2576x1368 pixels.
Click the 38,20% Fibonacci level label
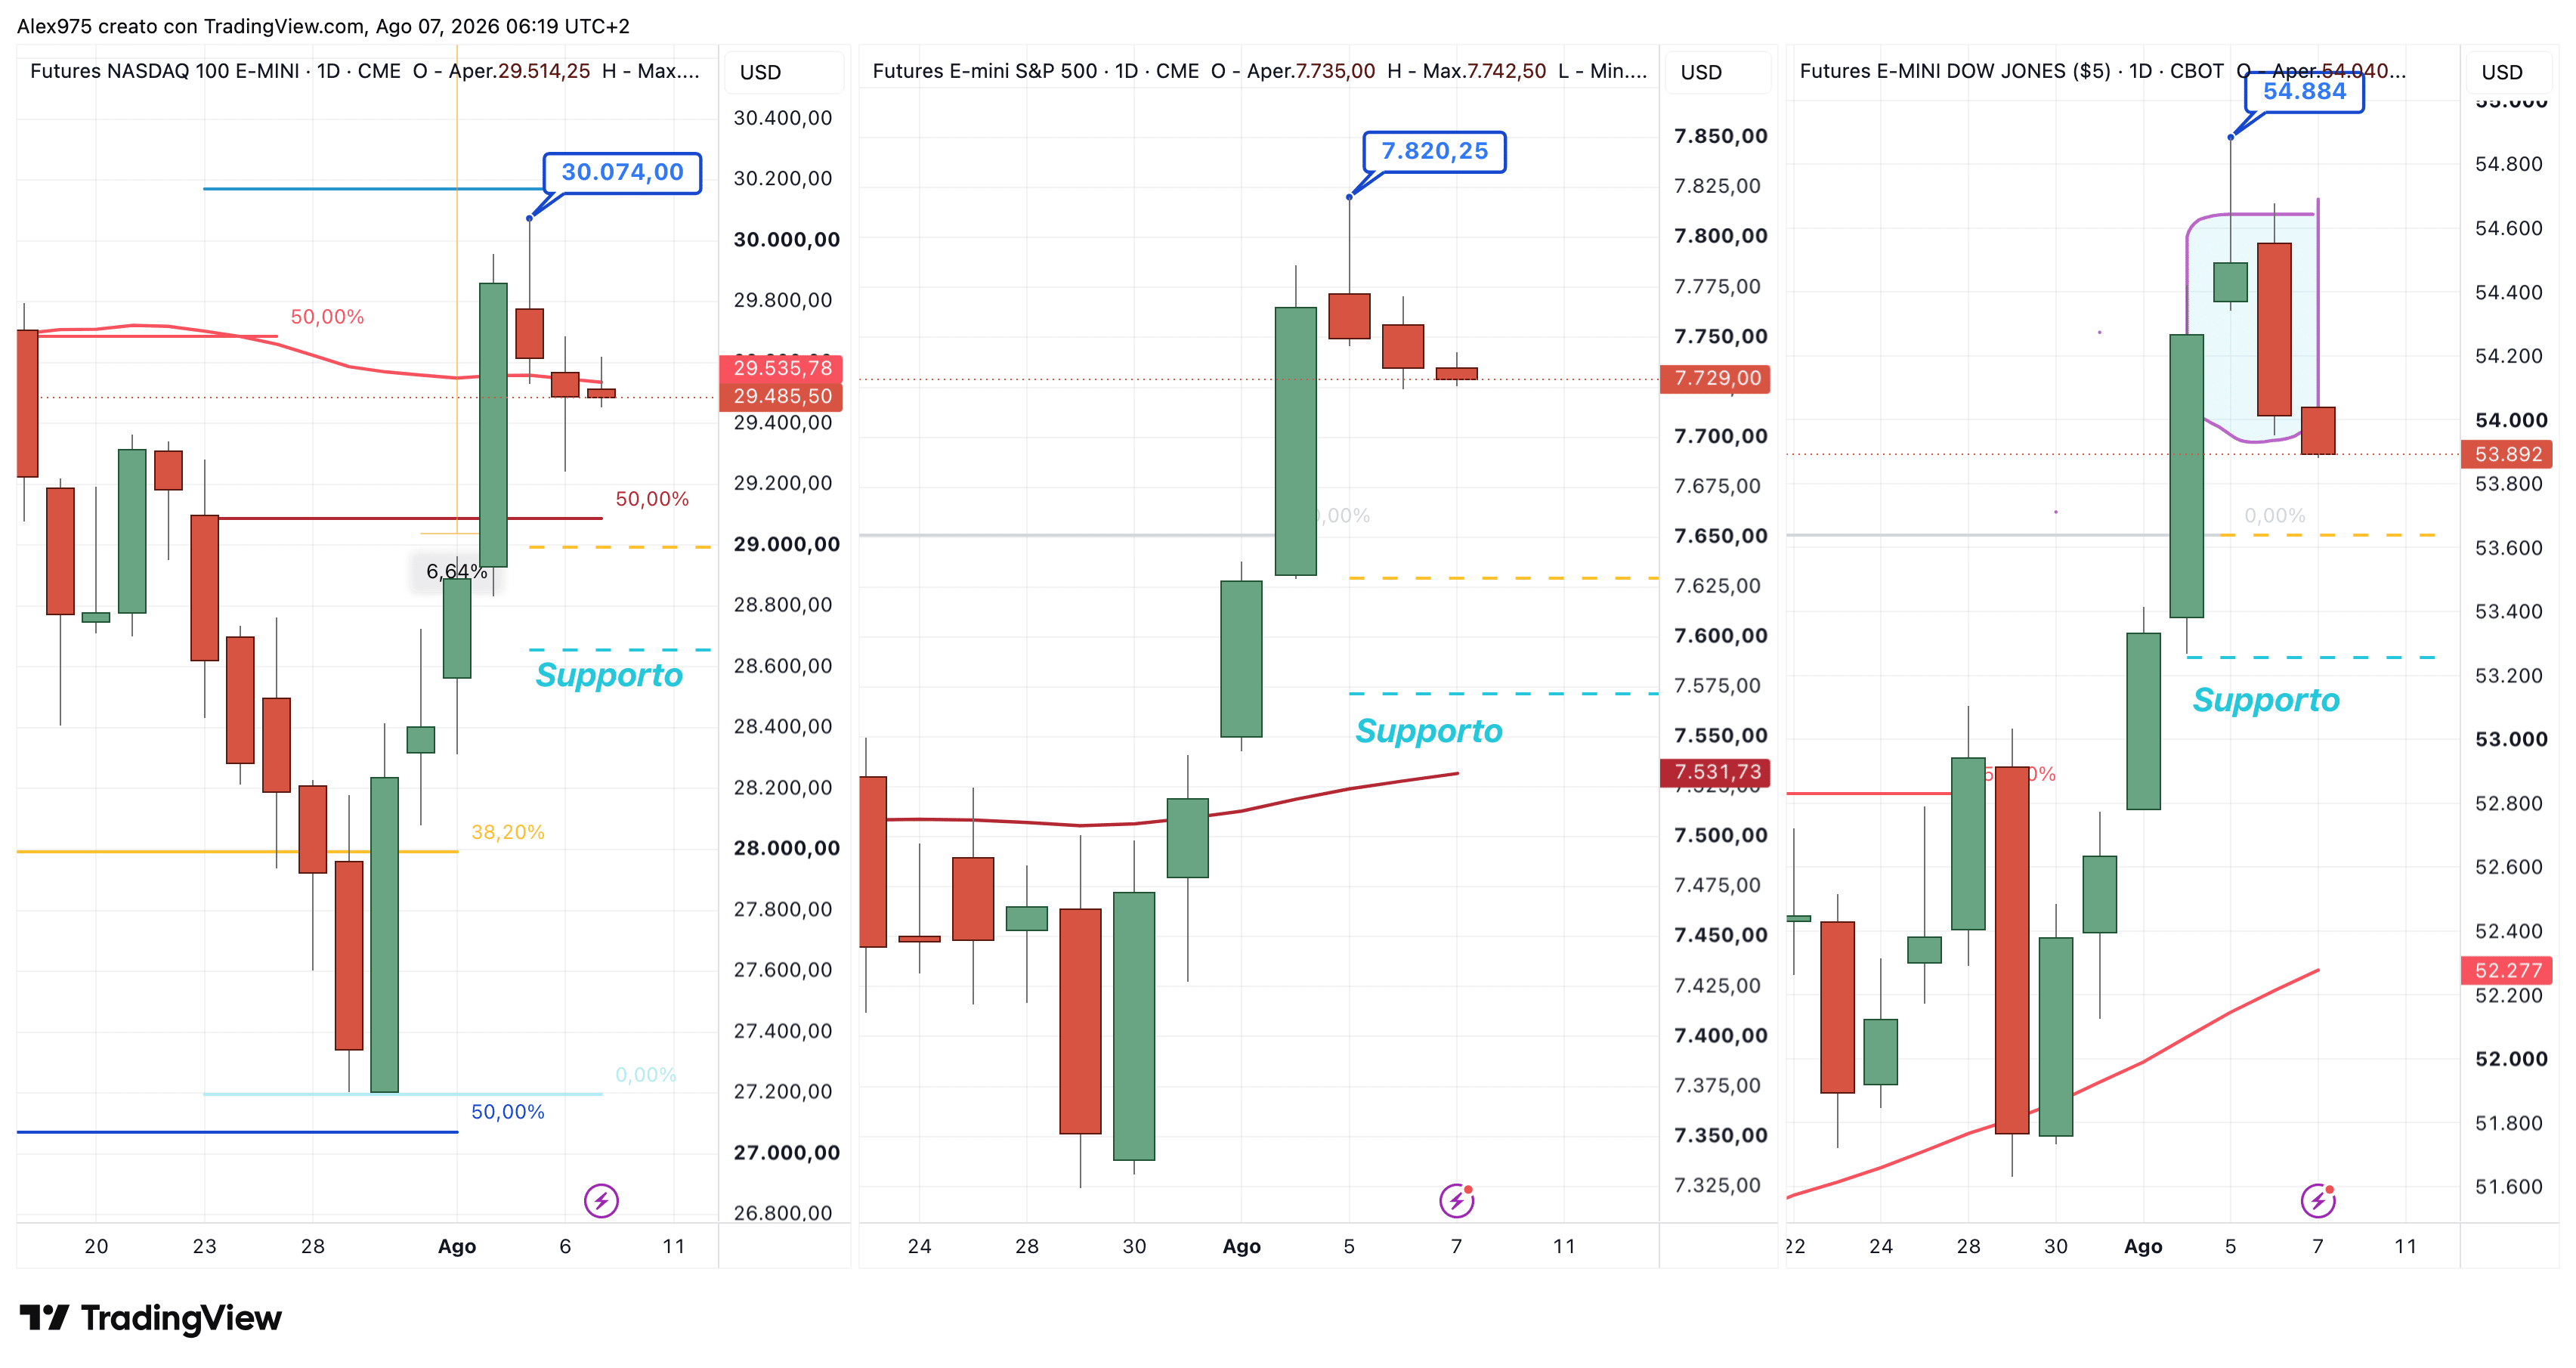[x=508, y=832]
